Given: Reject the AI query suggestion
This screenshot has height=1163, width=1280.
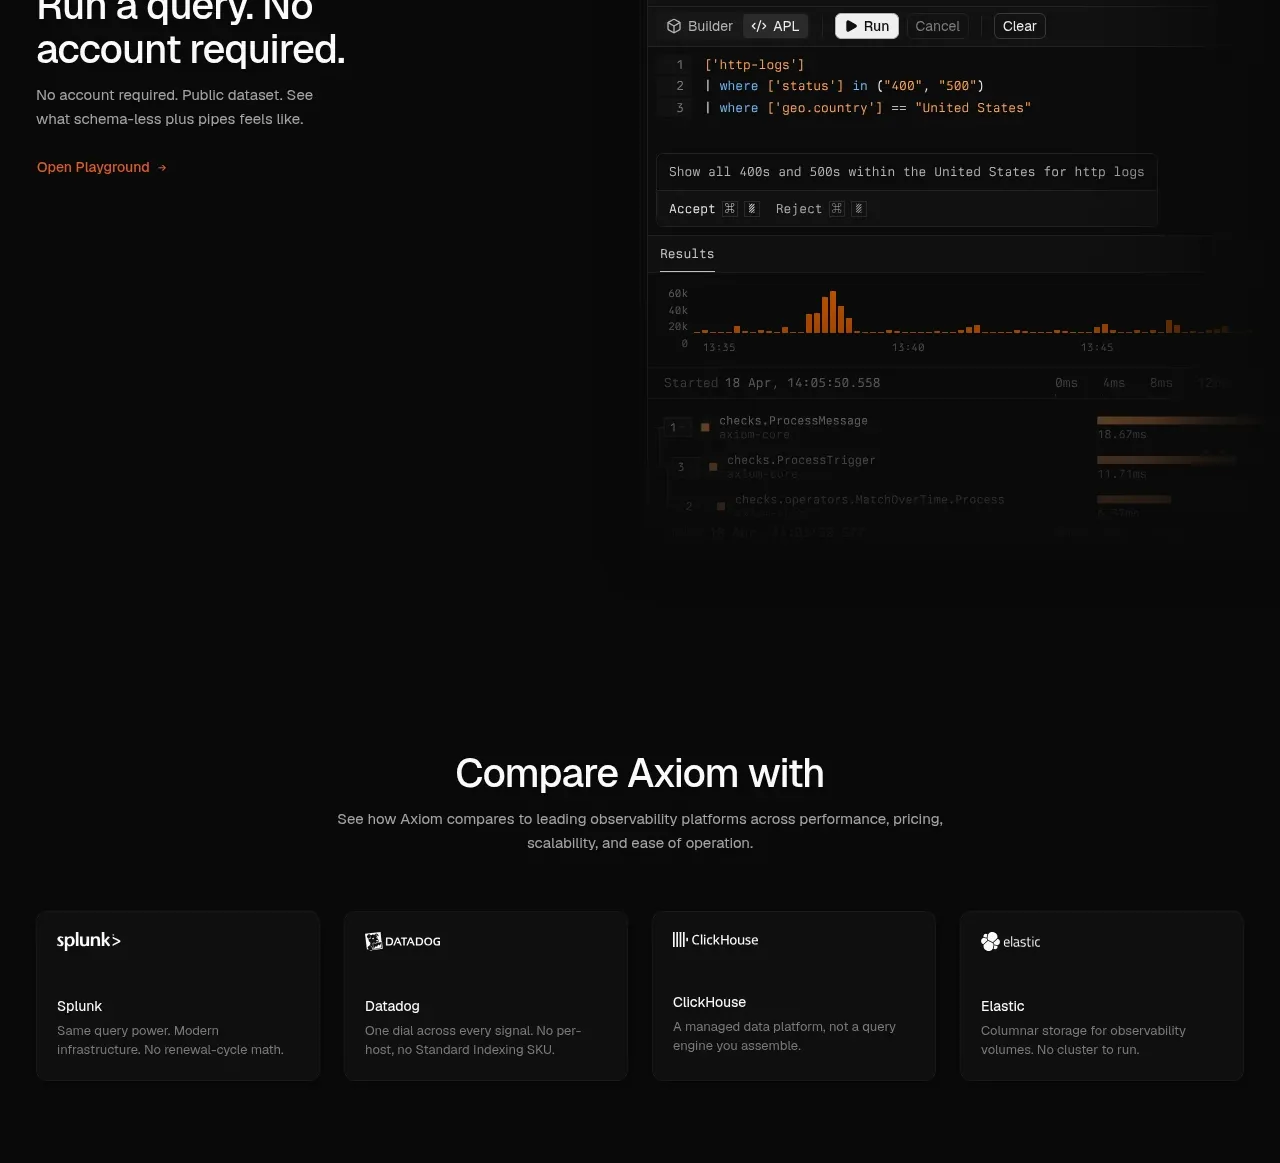Looking at the screenshot, I should 821,209.
